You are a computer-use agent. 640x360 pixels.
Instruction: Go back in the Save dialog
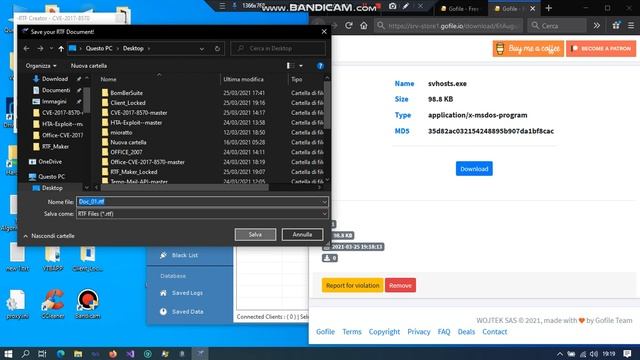[x=27, y=49]
